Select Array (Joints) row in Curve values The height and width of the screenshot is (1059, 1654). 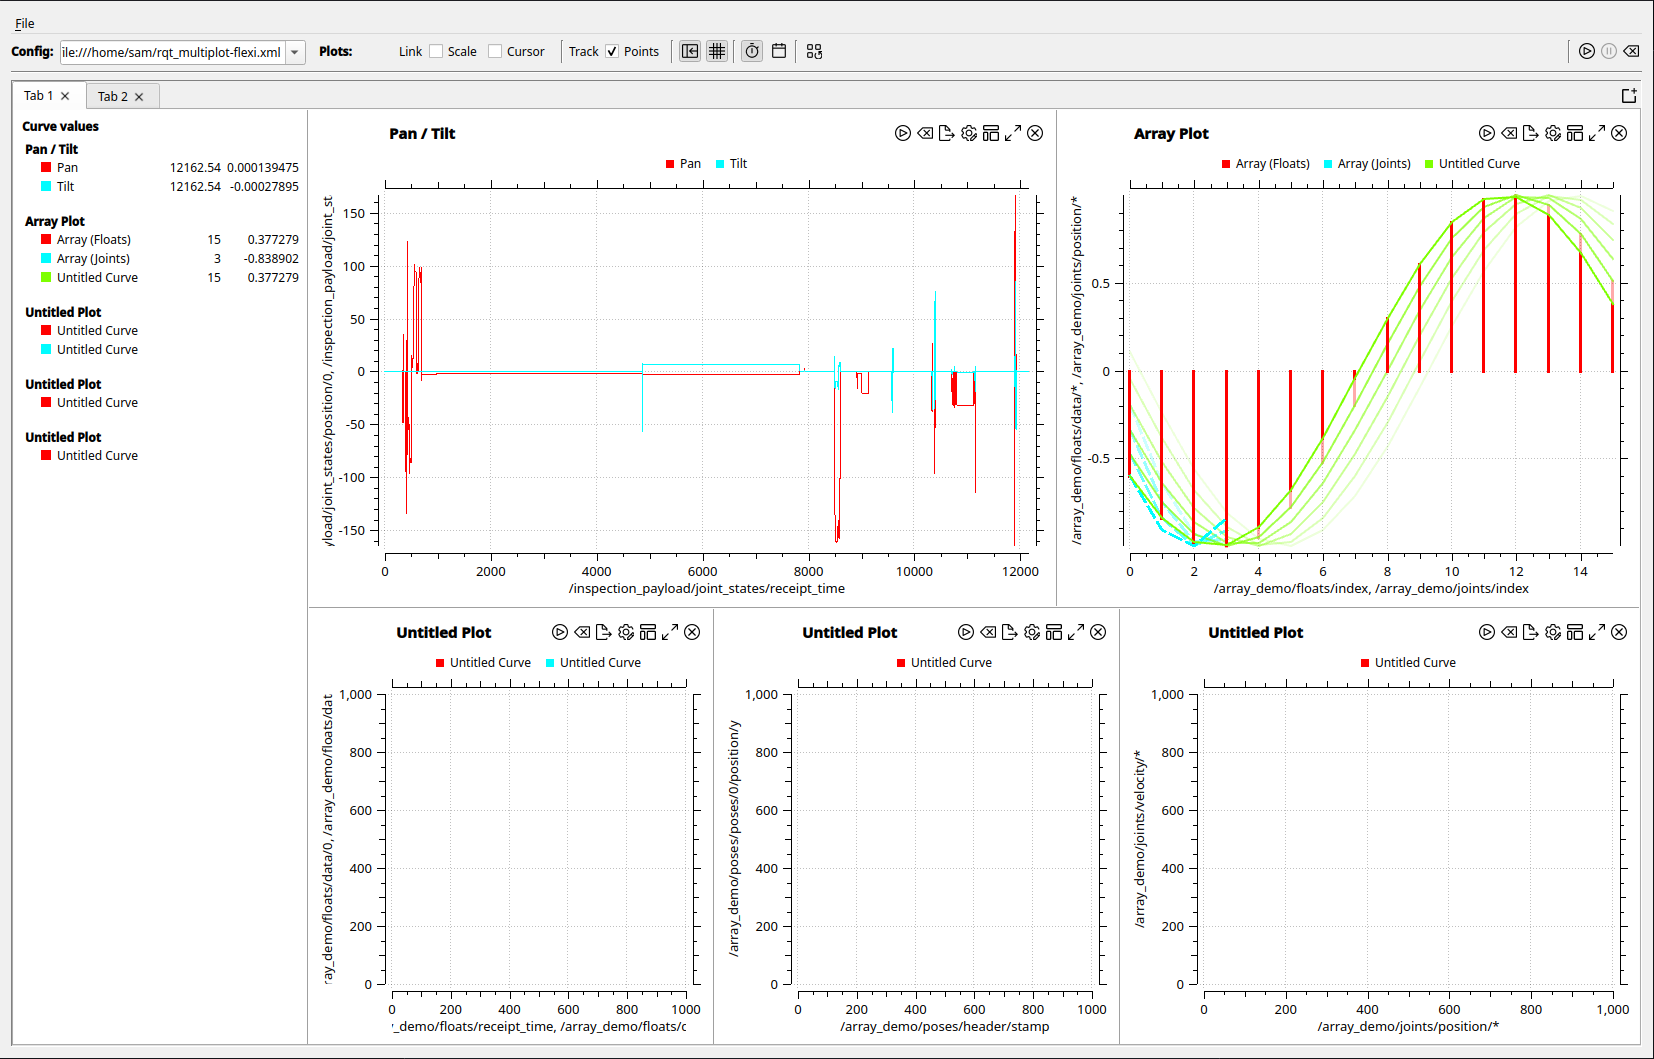[169, 258]
